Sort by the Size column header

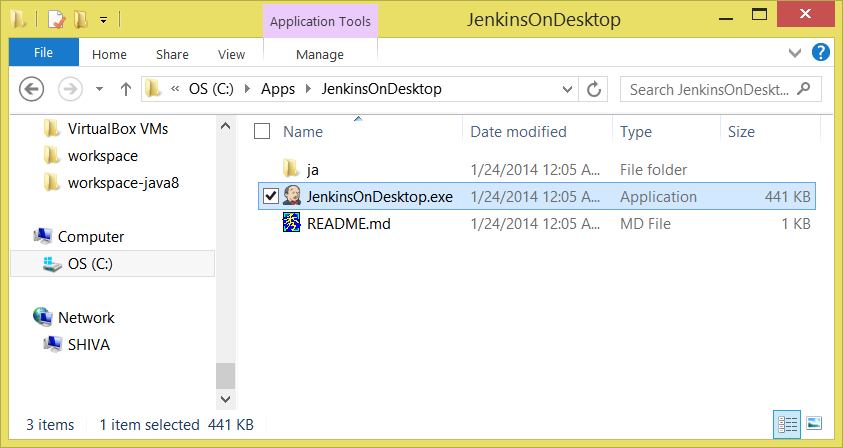pyautogui.click(x=741, y=132)
